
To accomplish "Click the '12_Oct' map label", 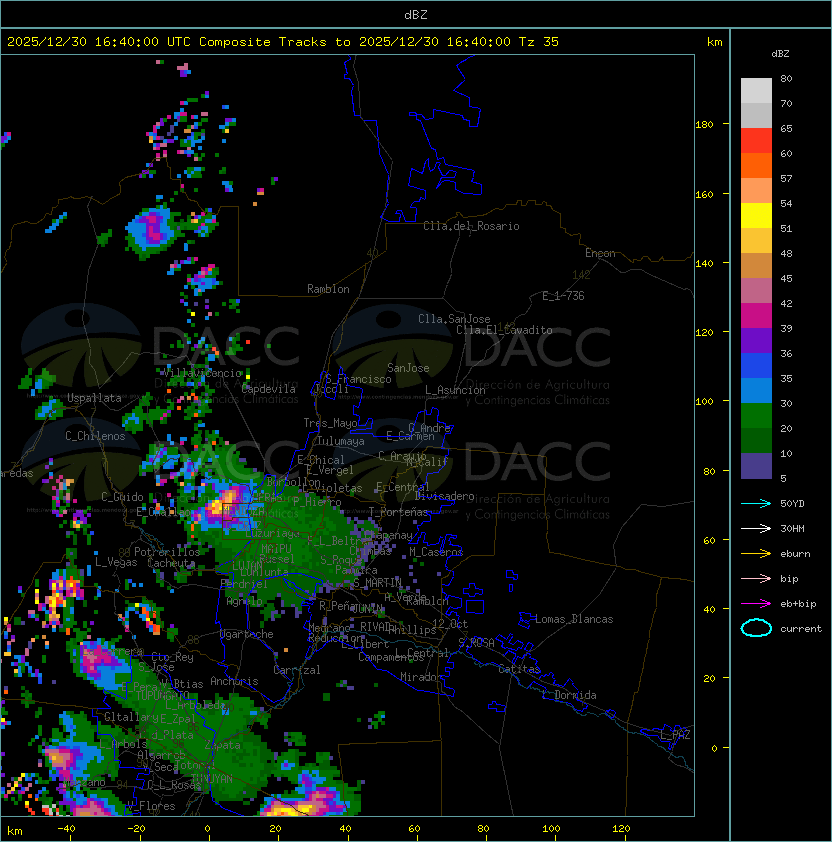I will click(x=450, y=624).
